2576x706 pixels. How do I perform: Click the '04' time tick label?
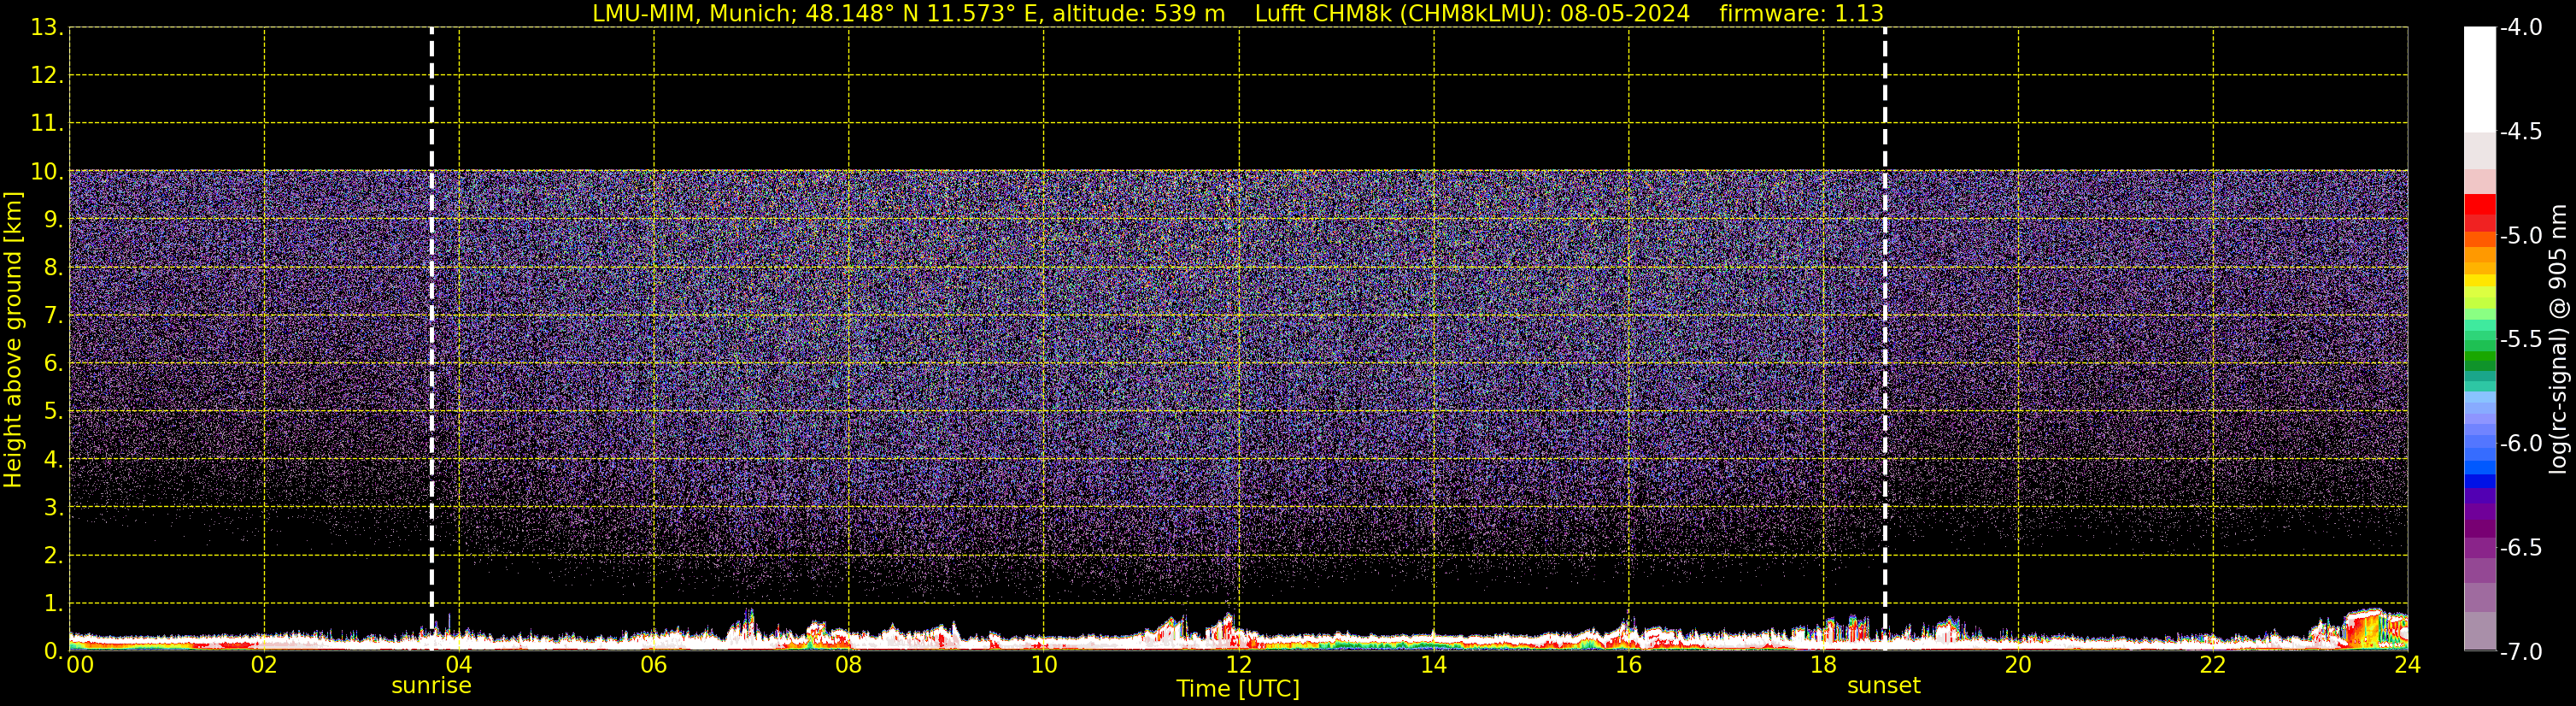[x=459, y=665]
